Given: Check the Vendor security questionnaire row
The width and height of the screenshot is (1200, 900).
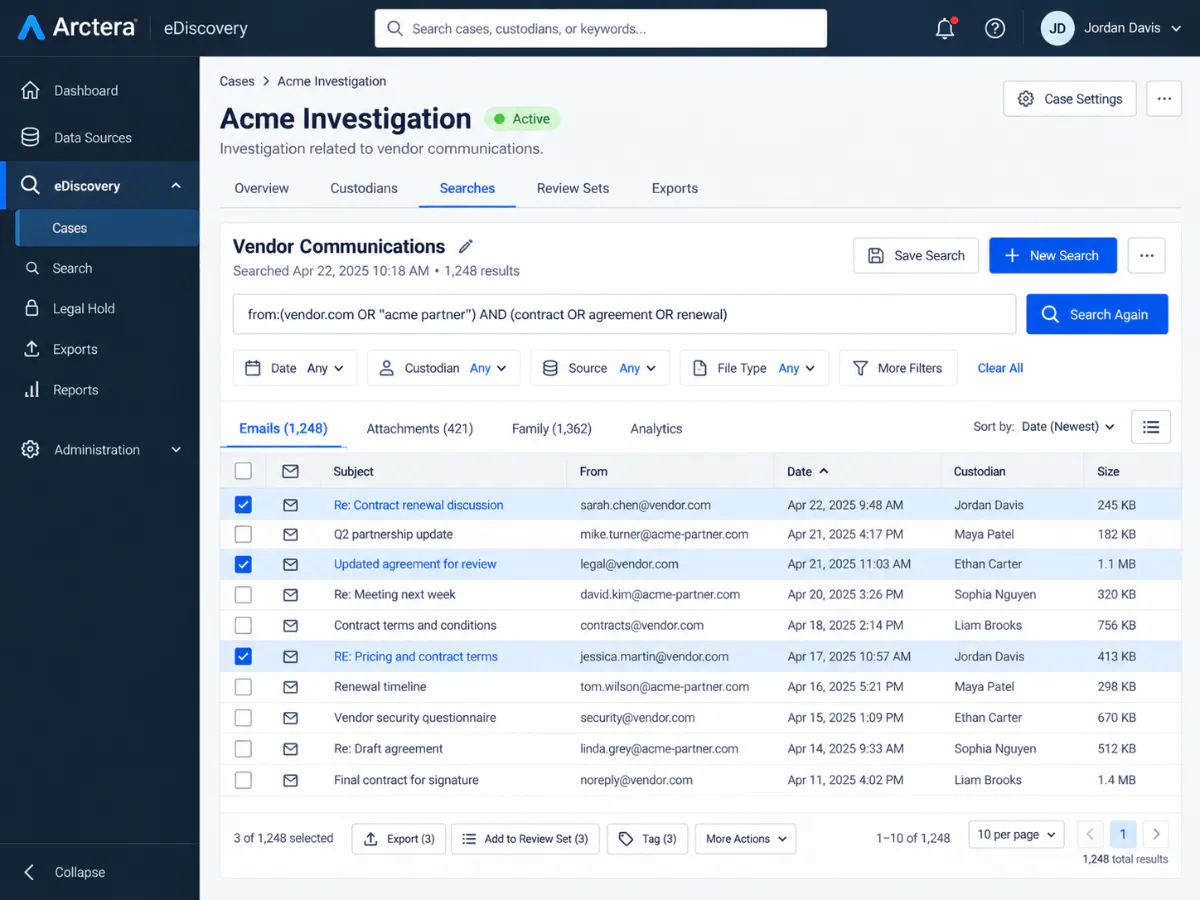Looking at the screenshot, I should (243, 718).
